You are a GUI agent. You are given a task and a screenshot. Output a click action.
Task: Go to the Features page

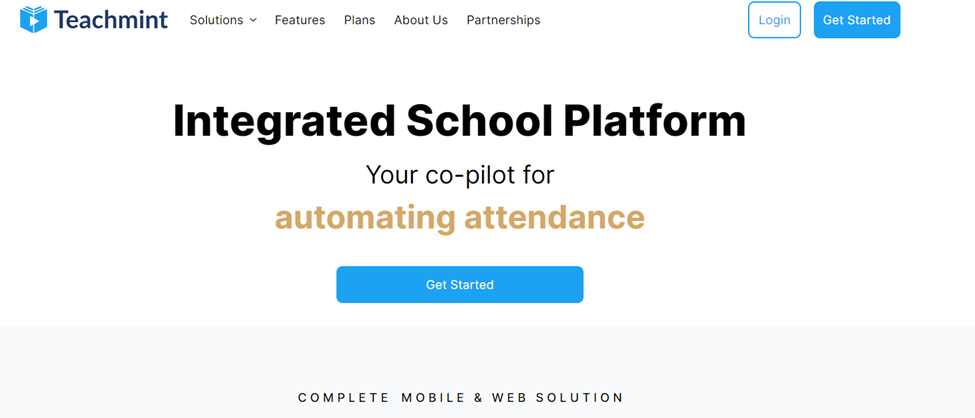point(300,20)
